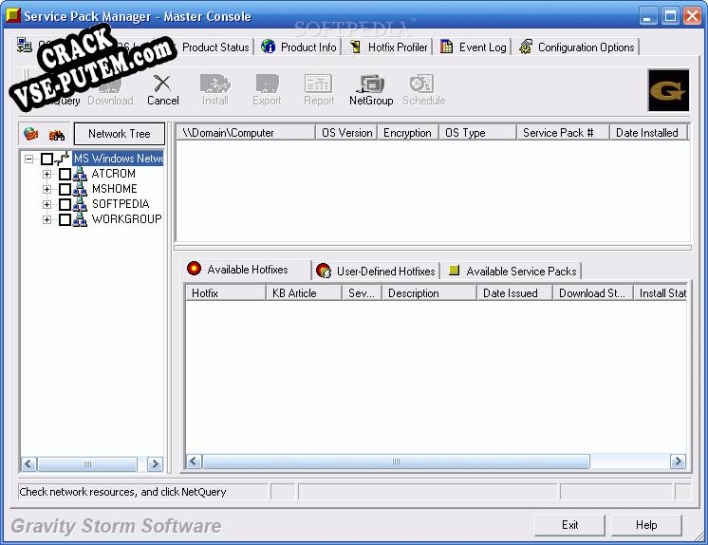Sort by the Hotfix column header
Image resolution: width=708 pixels, height=545 pixels.
point(225,293)
